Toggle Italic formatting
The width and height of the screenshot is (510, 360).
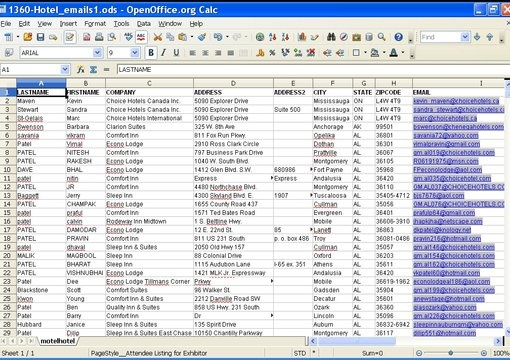point(163,53)
